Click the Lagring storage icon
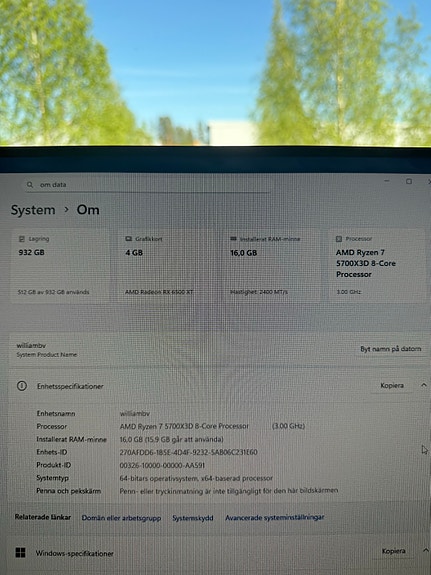The width and height of the screenshot is (431, 575). coord(22,239)
